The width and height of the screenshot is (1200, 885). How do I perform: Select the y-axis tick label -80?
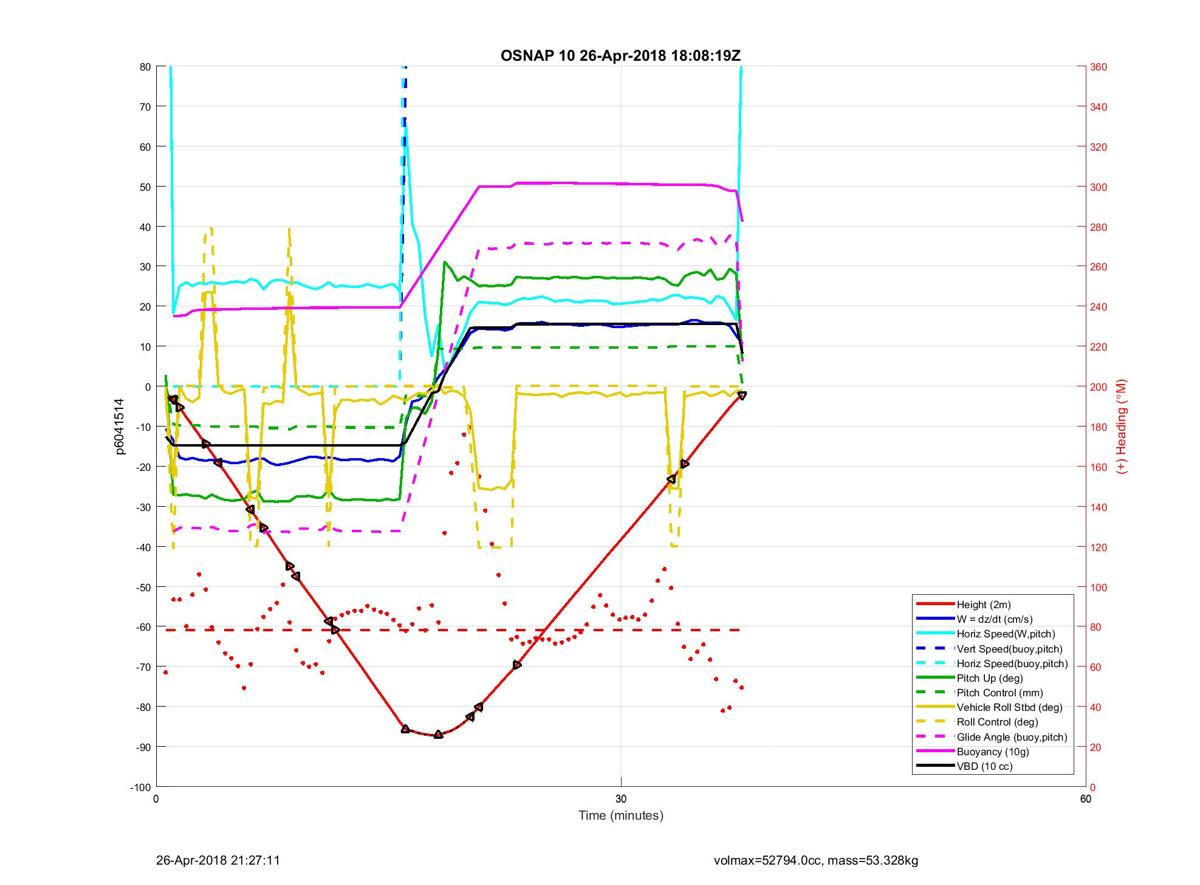click(142, 707)
